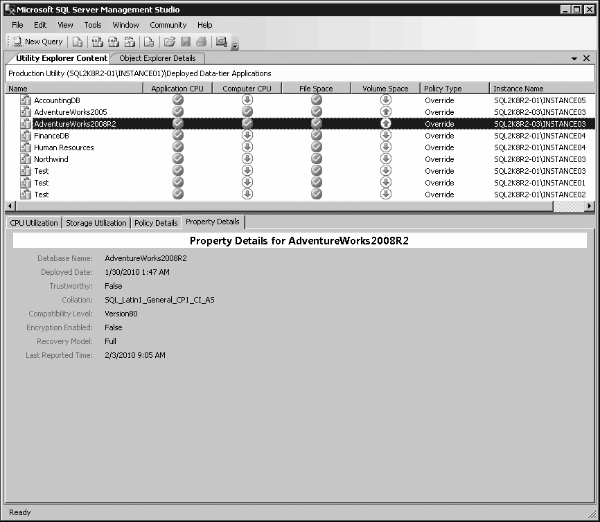
Task: Click Northwind application icon
Action: [x=26, y=159]
